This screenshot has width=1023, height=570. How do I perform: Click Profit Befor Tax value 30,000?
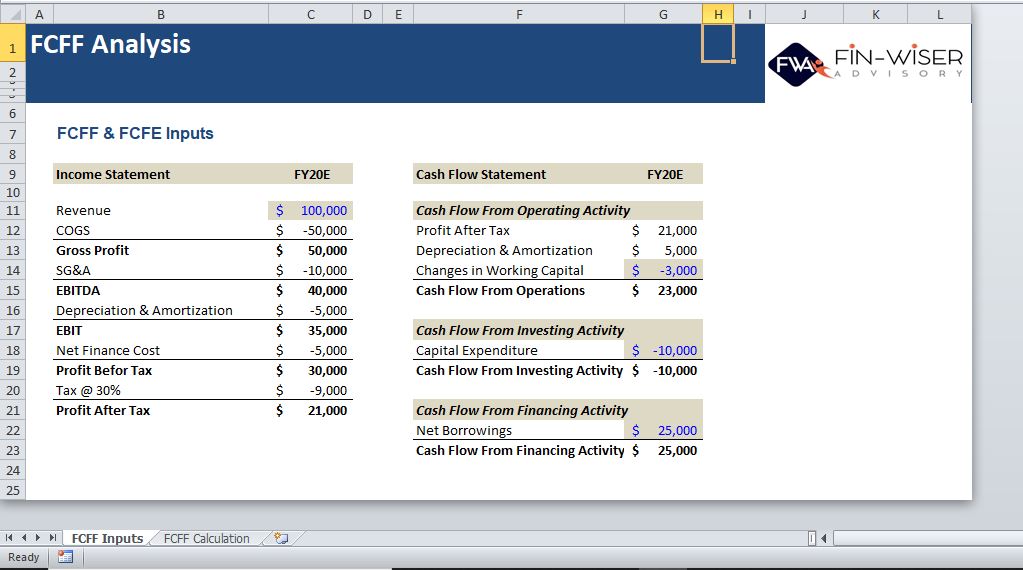(x=311, y=370)
